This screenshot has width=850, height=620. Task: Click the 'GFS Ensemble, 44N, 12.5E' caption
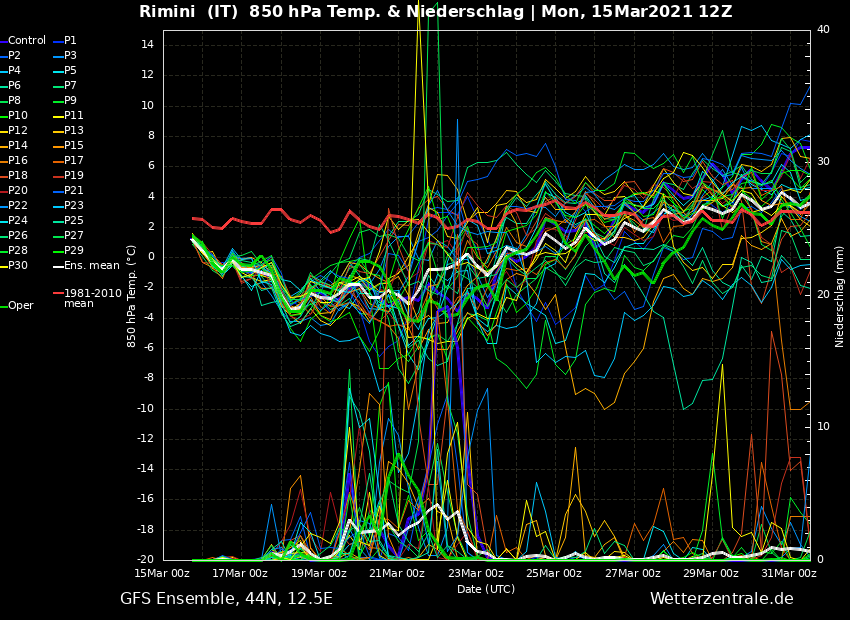(227, 599)
